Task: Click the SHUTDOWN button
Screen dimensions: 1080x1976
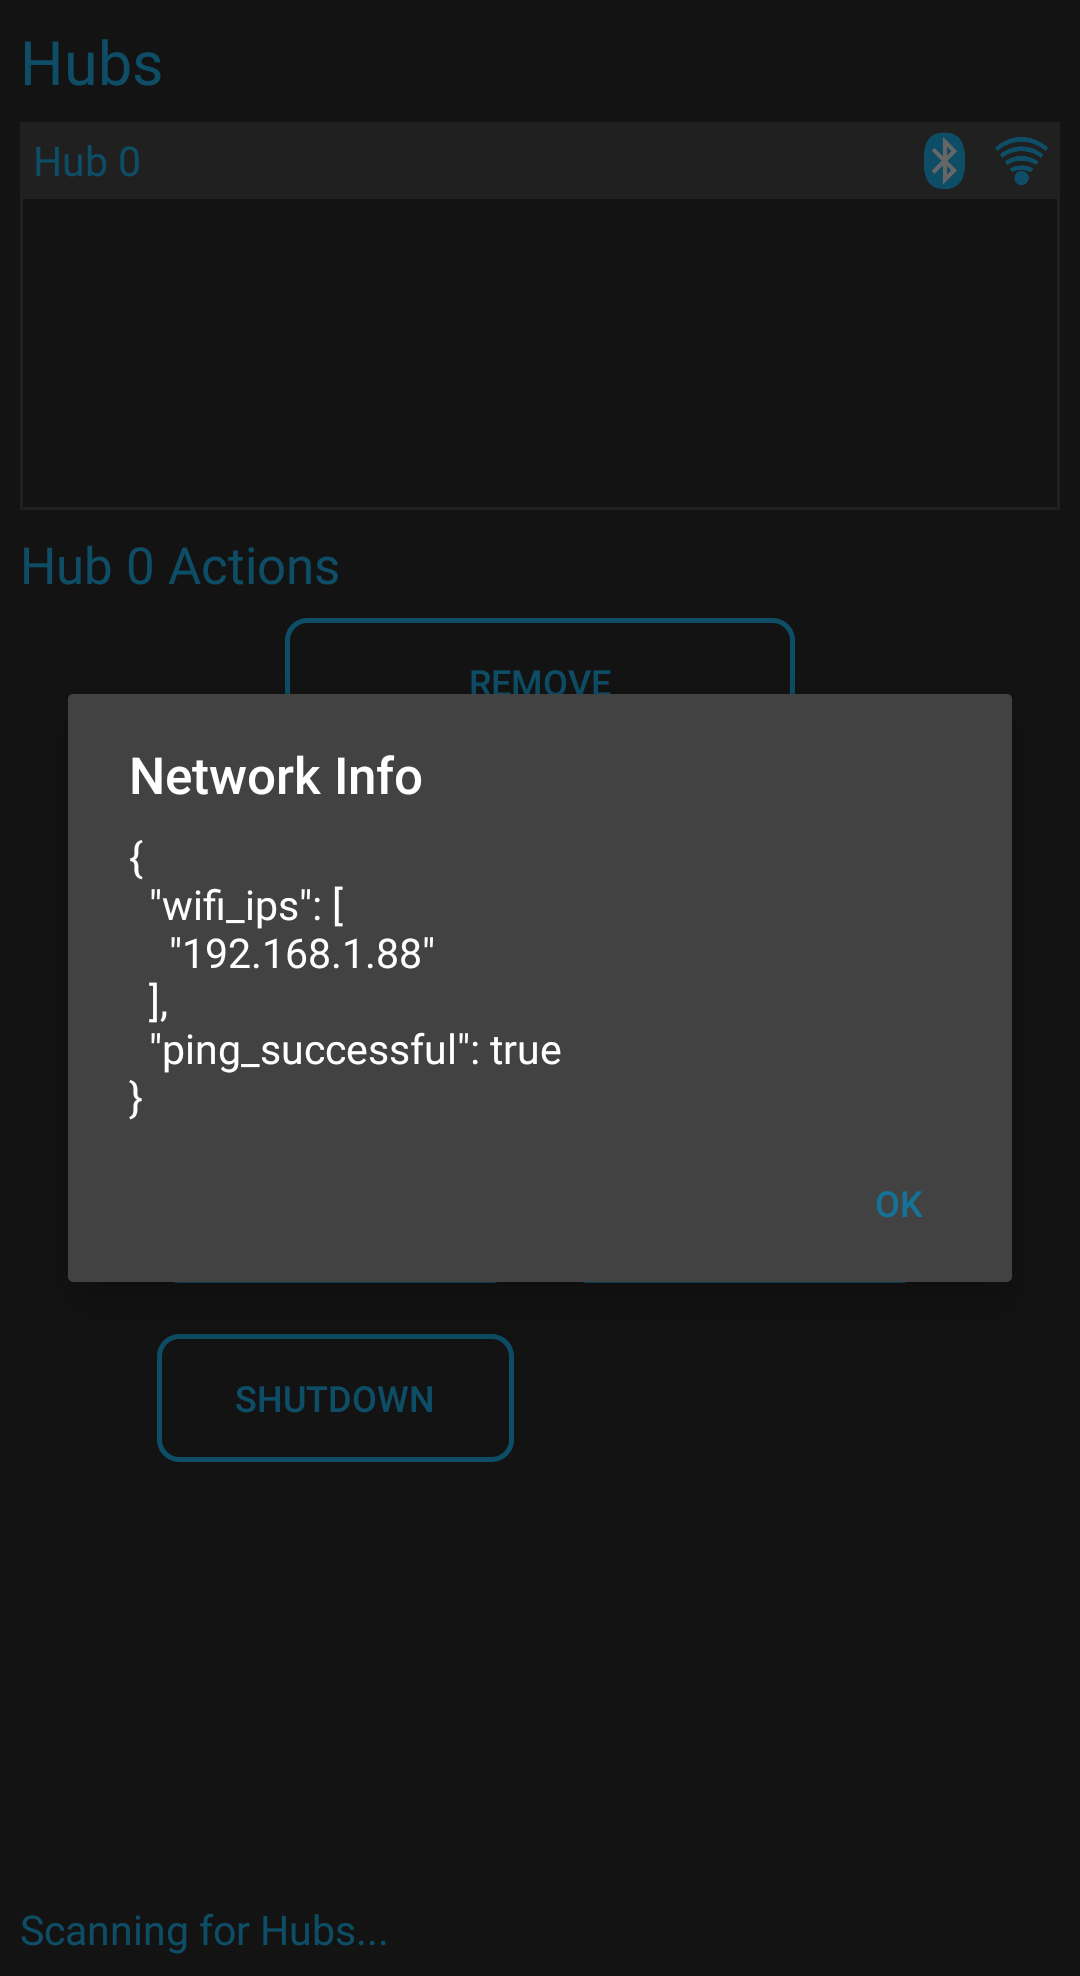Action: (x=335, y=1398)
